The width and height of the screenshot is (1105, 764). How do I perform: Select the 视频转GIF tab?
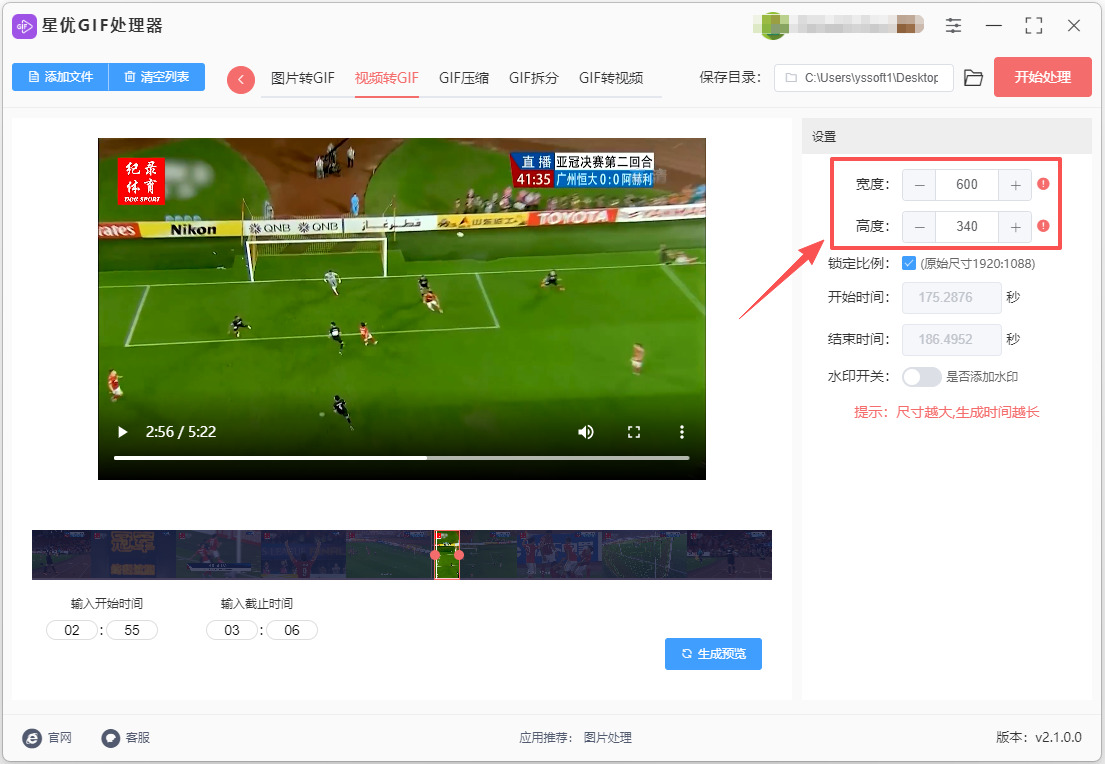tap(387, 78)
